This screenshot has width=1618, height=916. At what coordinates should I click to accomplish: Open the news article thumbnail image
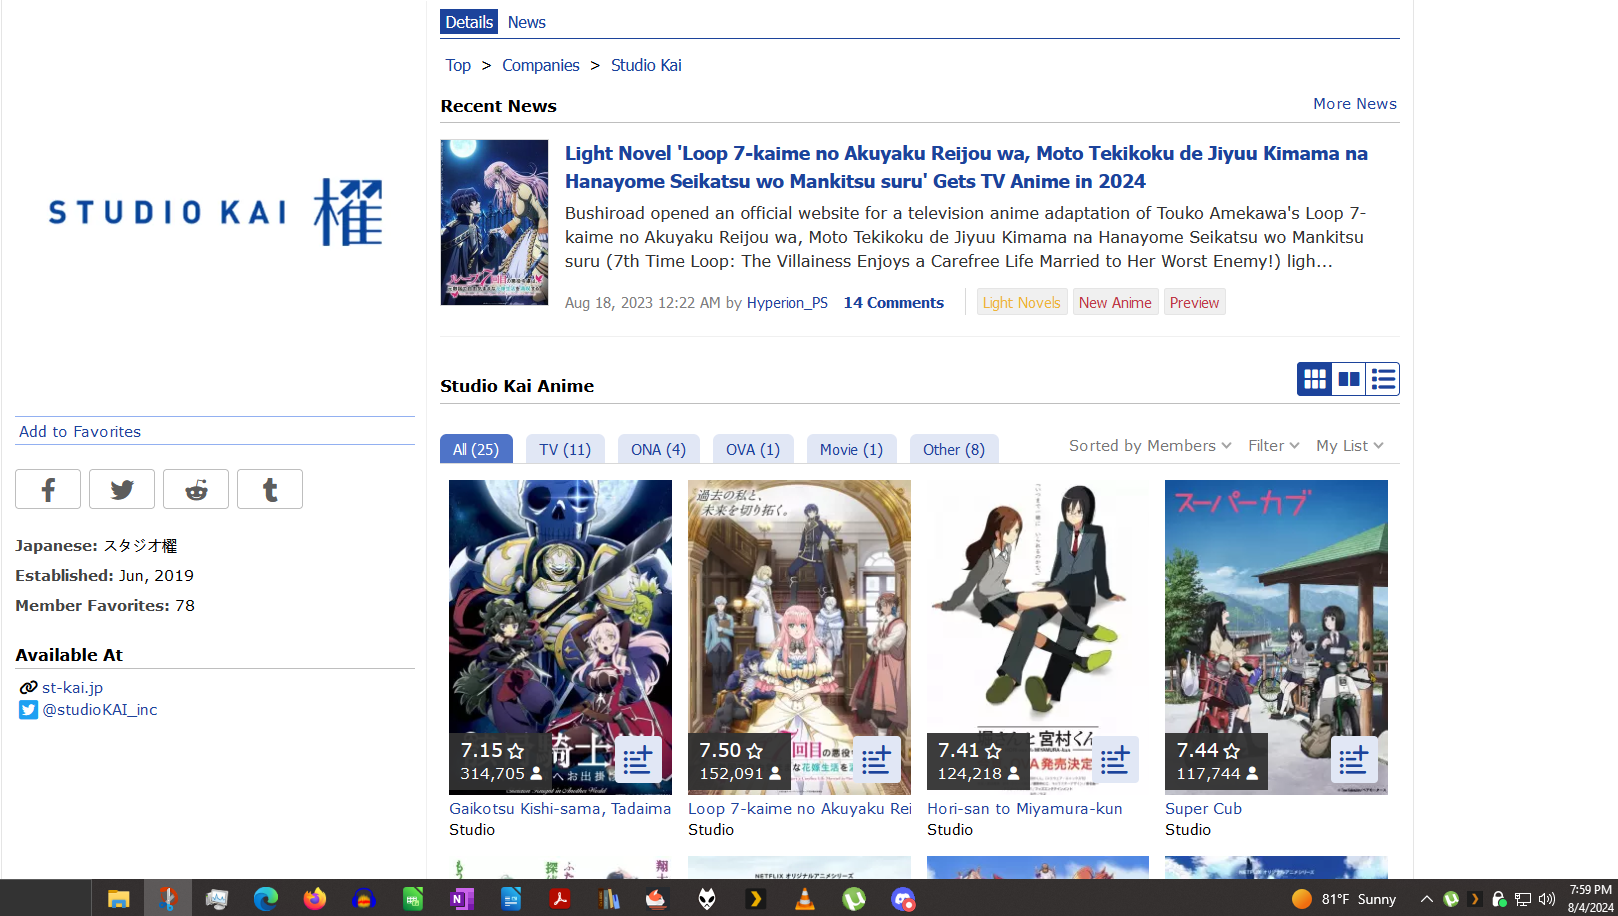pyautogui.click(x=494, y=222)
